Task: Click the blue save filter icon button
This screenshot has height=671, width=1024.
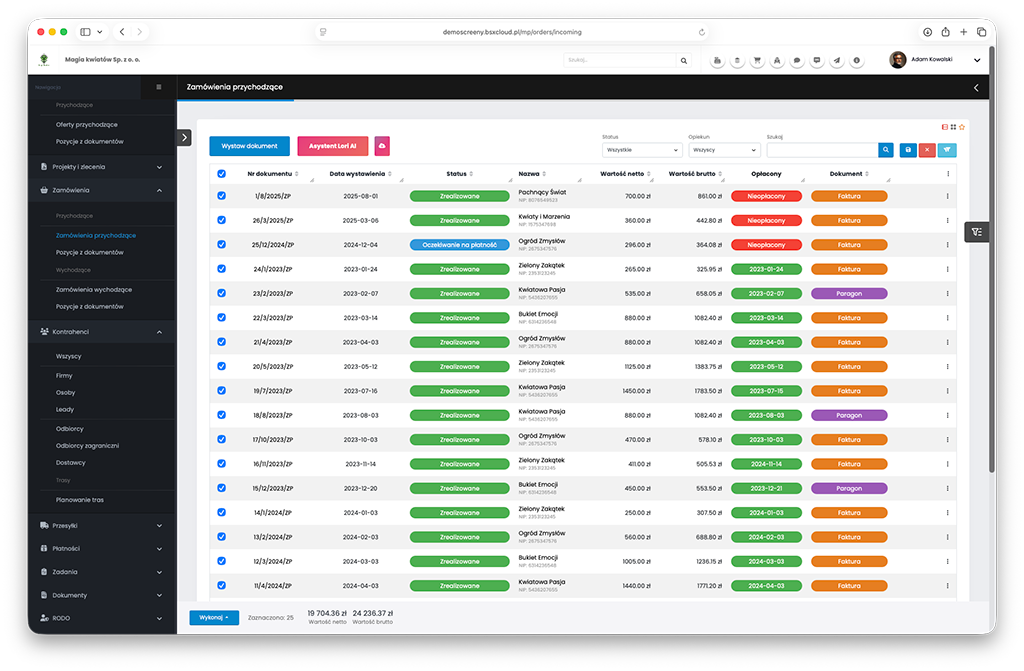Action: point(907,150)
